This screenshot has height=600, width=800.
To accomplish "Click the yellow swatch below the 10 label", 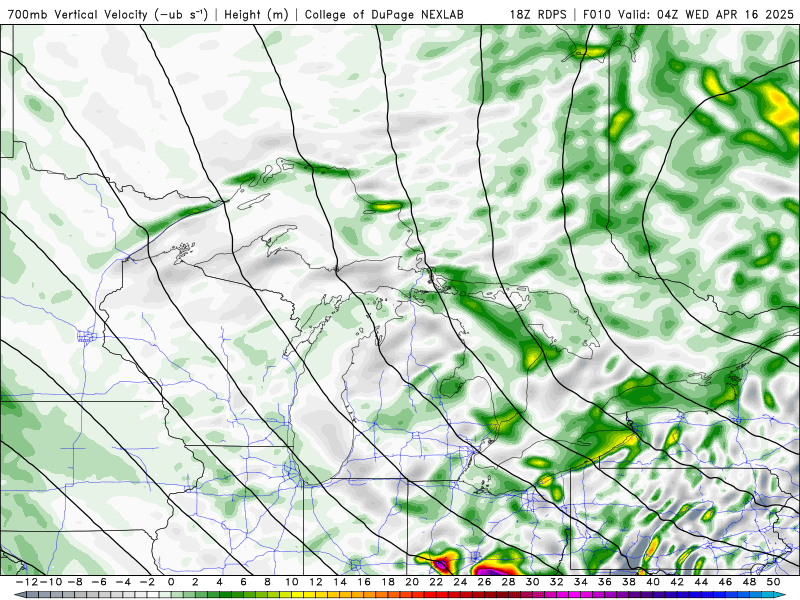I will (297, 594).
